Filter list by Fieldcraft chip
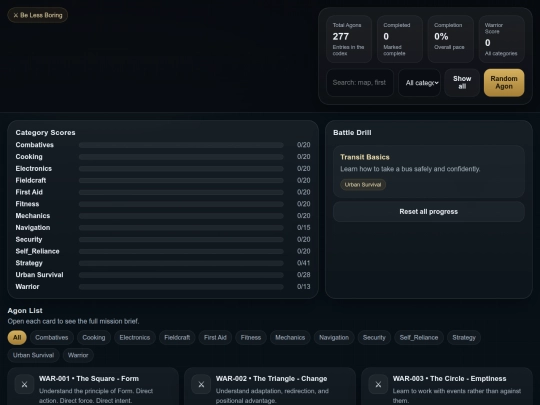Image resolution: width=540 pixels, height=405 pixels. [177, 338]
